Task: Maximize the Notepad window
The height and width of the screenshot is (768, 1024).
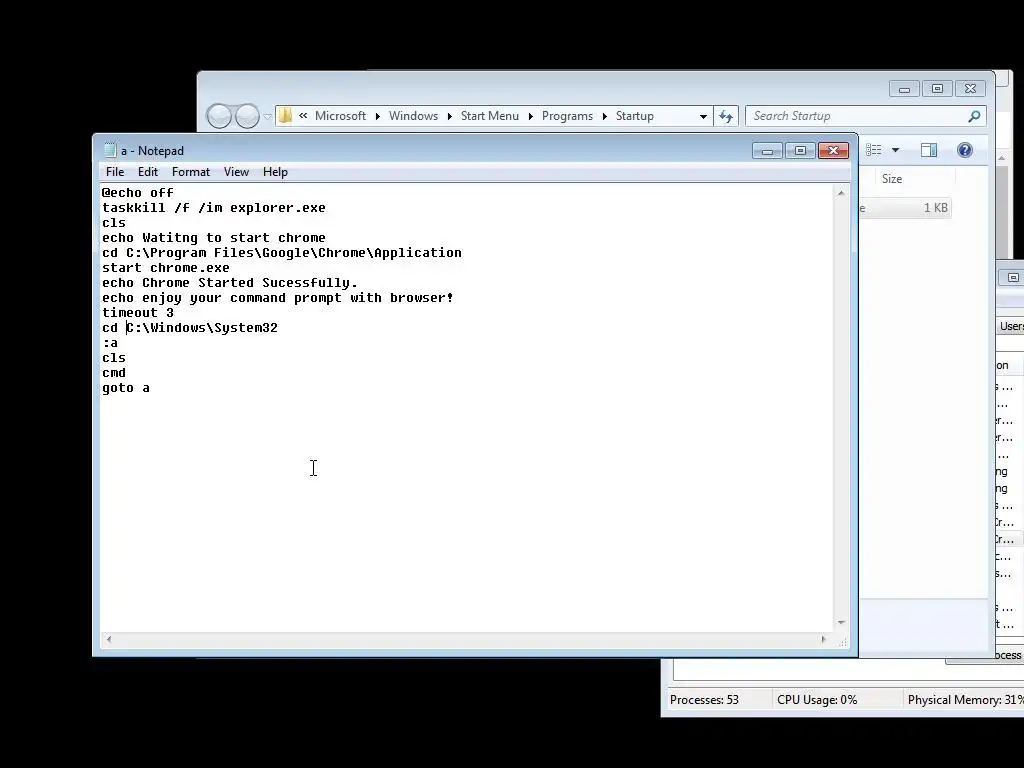Action: (x=800, y=151)
